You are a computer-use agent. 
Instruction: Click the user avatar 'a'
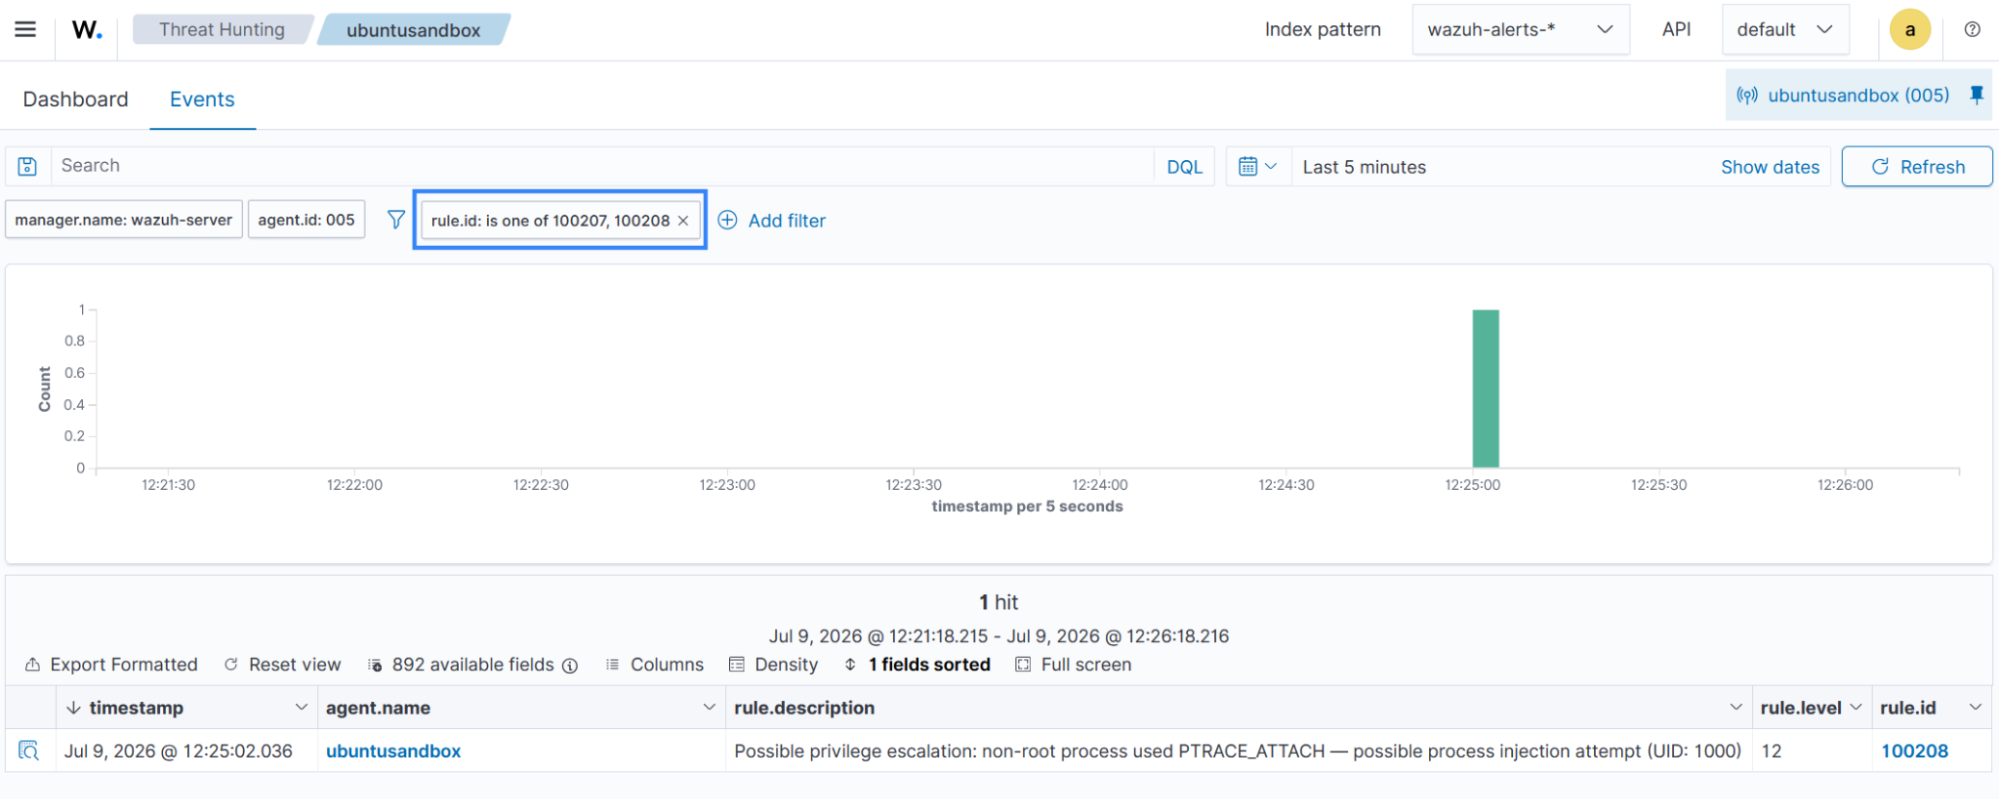[x=1910, y=29]
